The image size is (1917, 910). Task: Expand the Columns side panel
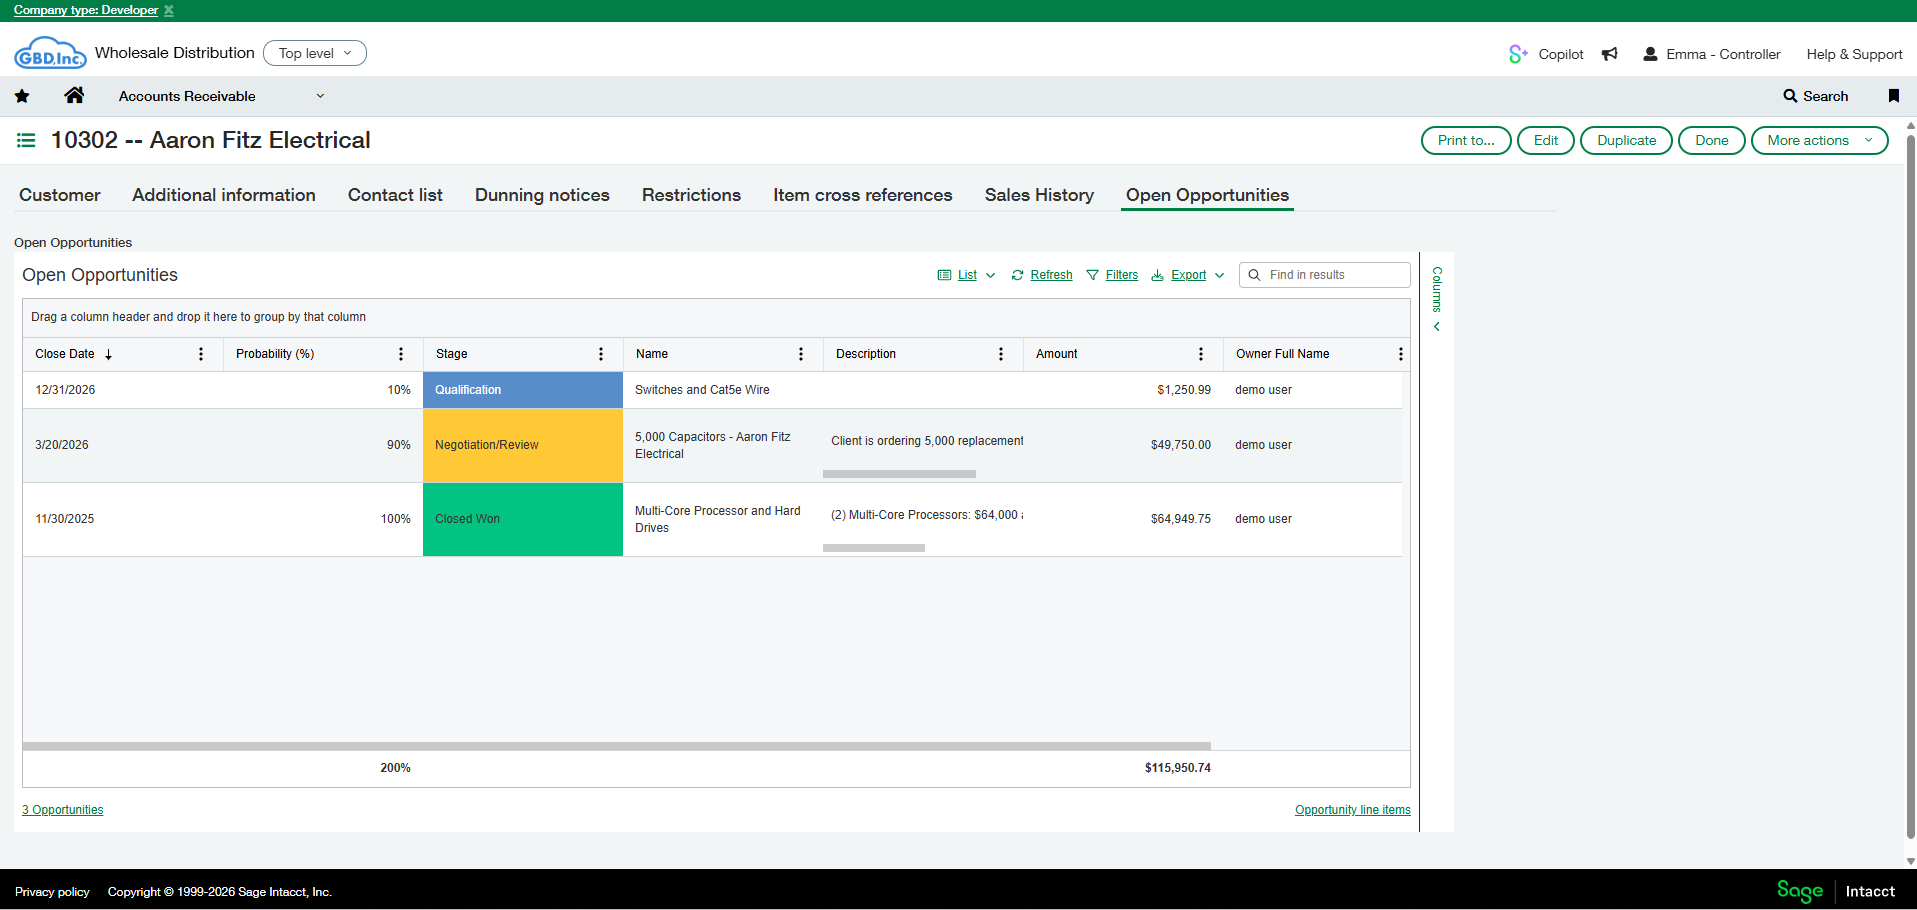(x=1437, y=298)
